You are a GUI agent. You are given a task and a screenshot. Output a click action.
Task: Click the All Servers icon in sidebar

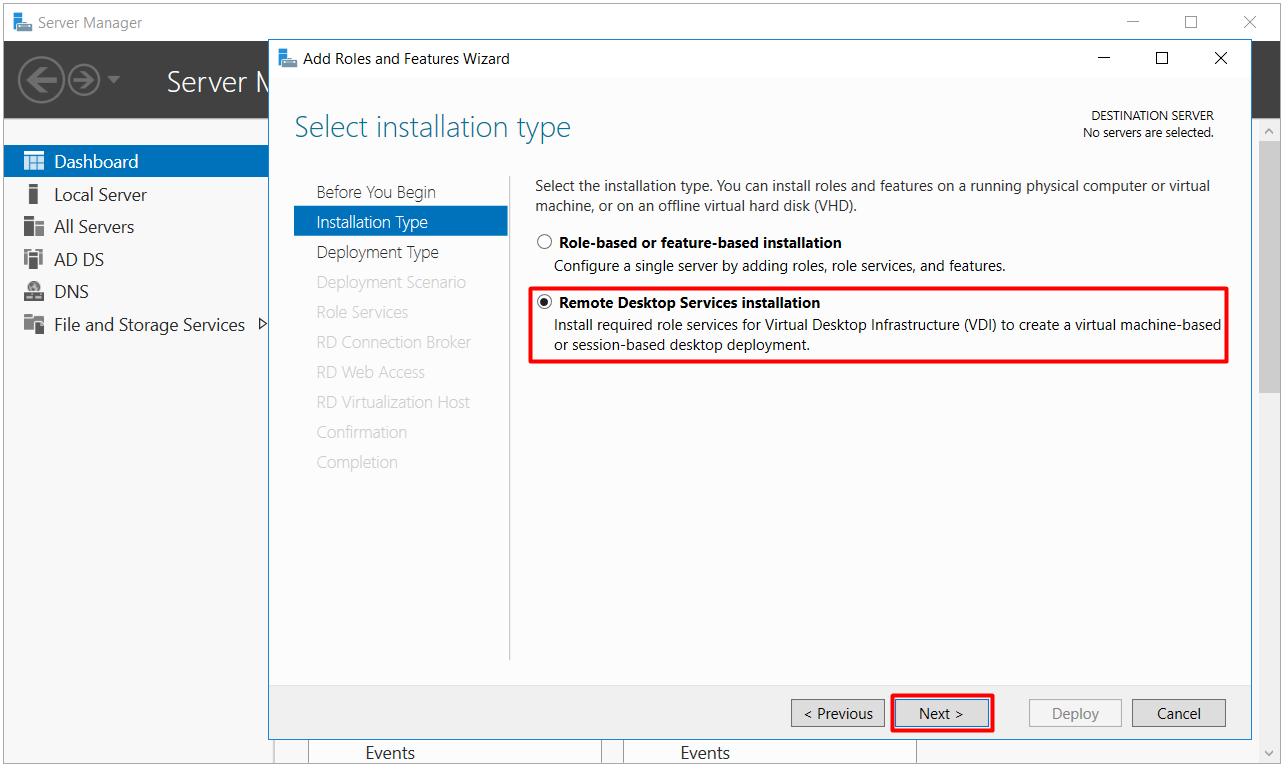(34, 226)
